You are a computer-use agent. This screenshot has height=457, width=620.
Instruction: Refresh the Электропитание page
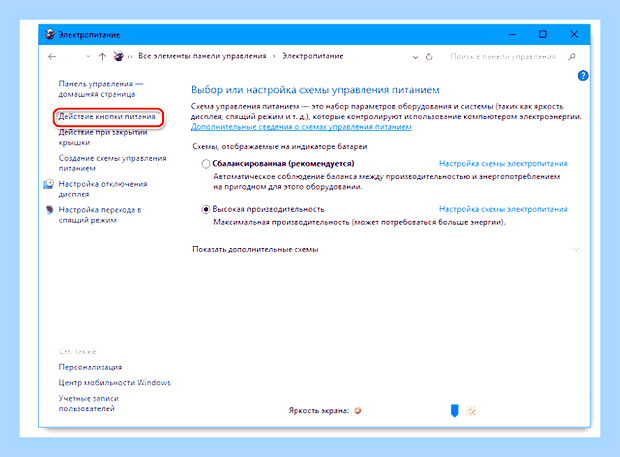429,57
